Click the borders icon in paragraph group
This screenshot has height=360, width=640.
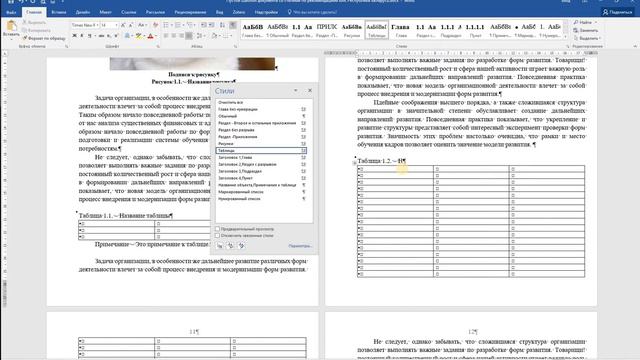(226, 36)
